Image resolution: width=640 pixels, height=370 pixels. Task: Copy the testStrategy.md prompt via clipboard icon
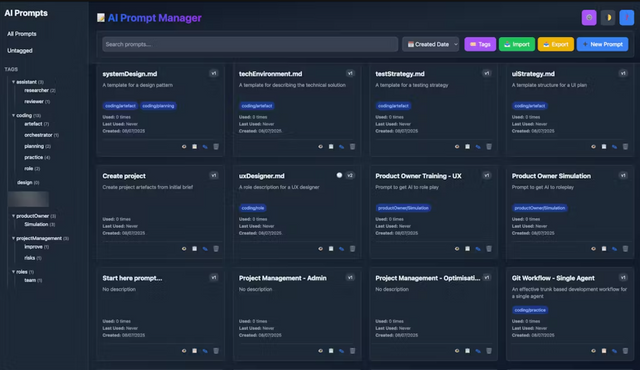pyautogui.click(x=467, y=146)
